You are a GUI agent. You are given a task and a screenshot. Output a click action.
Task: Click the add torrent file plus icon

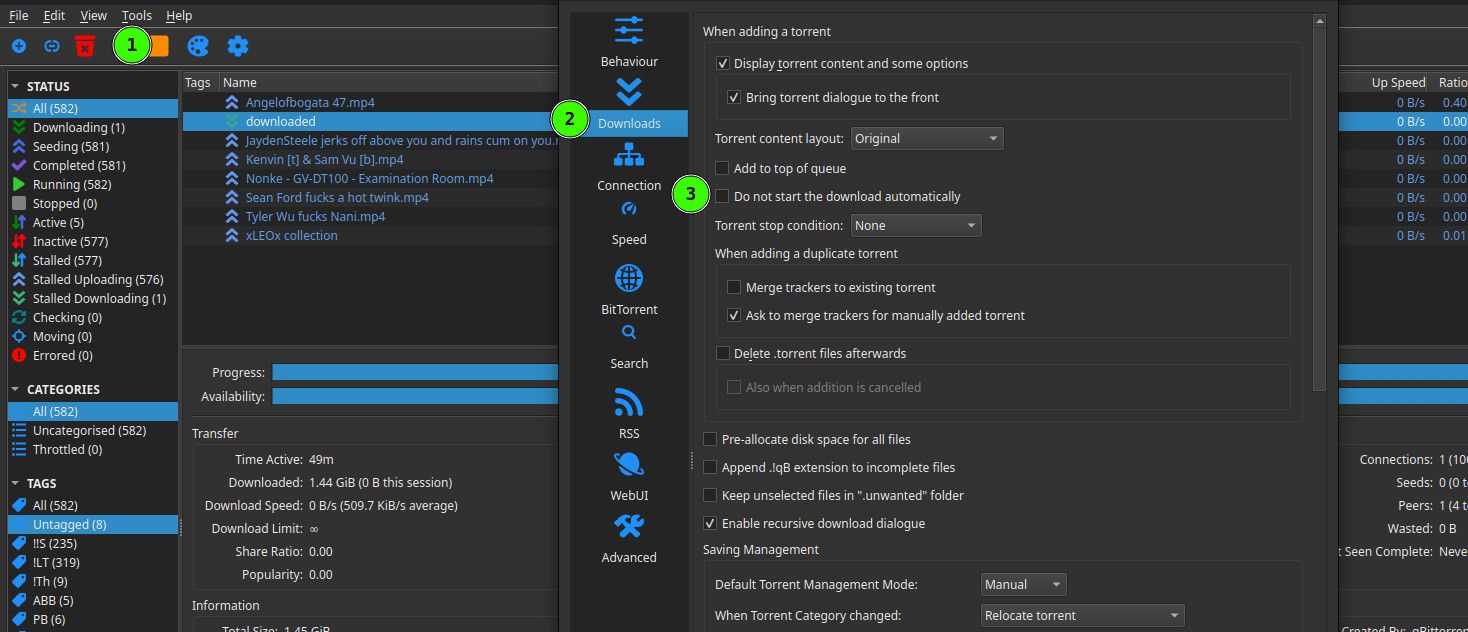click(x=19, y=46)
